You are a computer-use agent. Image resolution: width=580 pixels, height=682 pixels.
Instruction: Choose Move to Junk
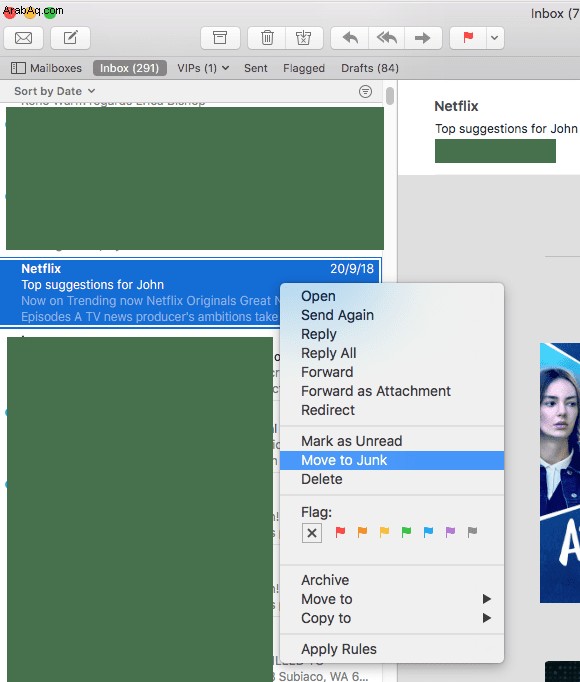[x=392, y=460]
